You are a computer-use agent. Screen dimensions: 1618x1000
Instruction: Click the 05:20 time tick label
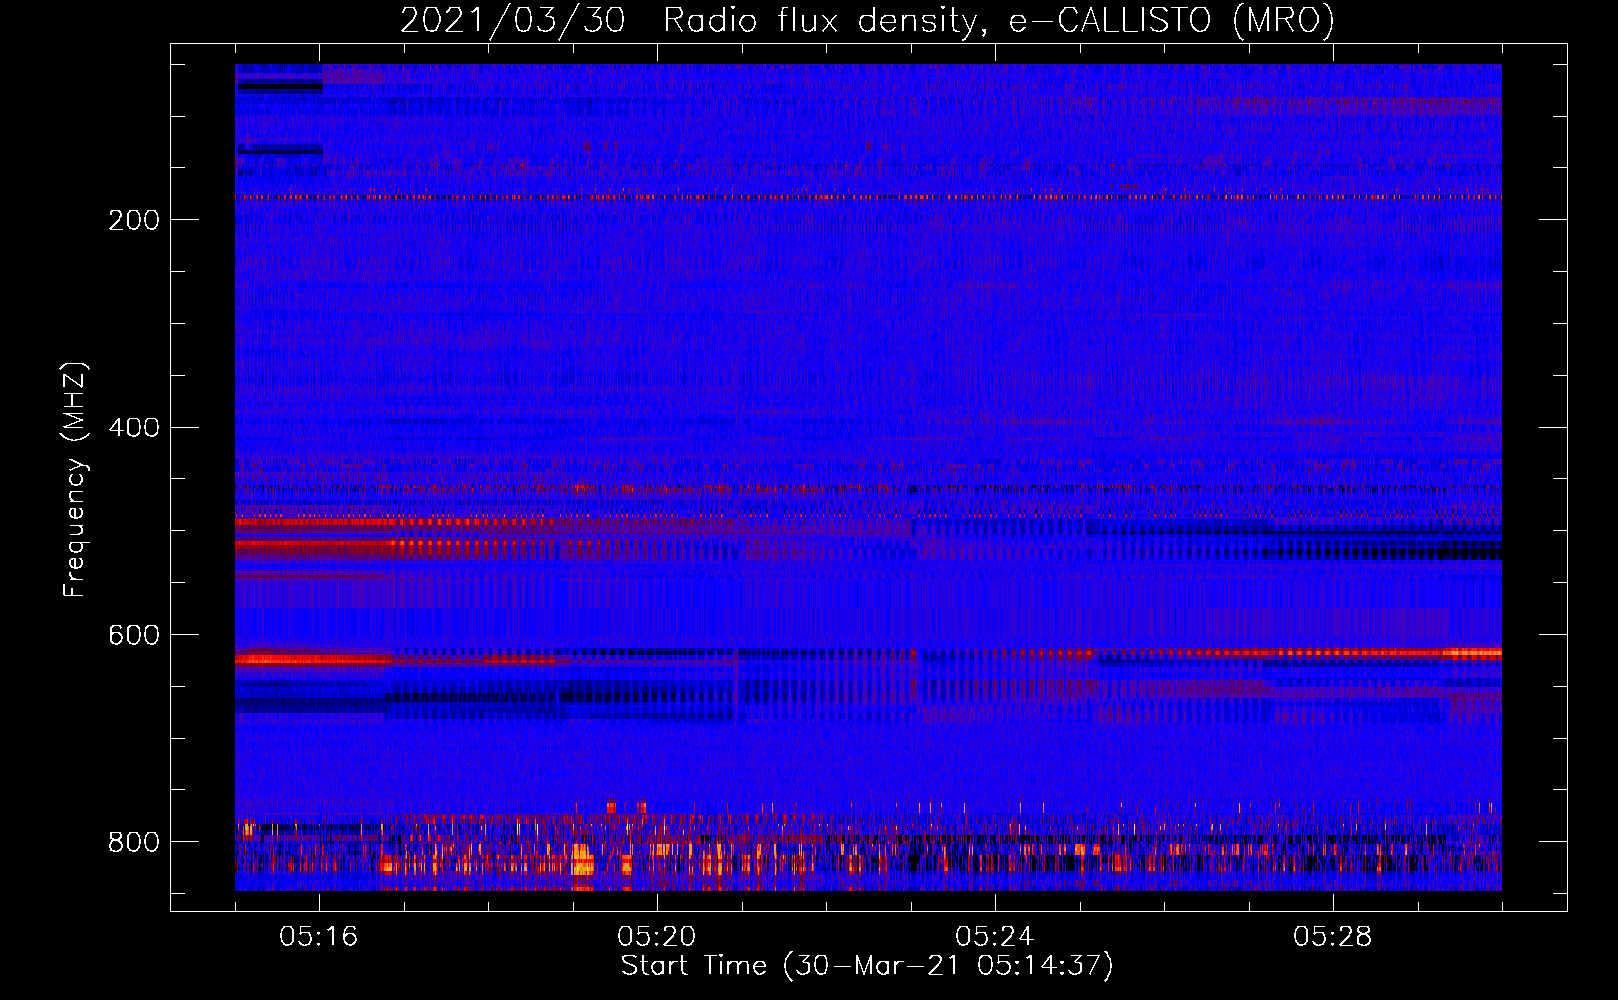click(657, 937)
